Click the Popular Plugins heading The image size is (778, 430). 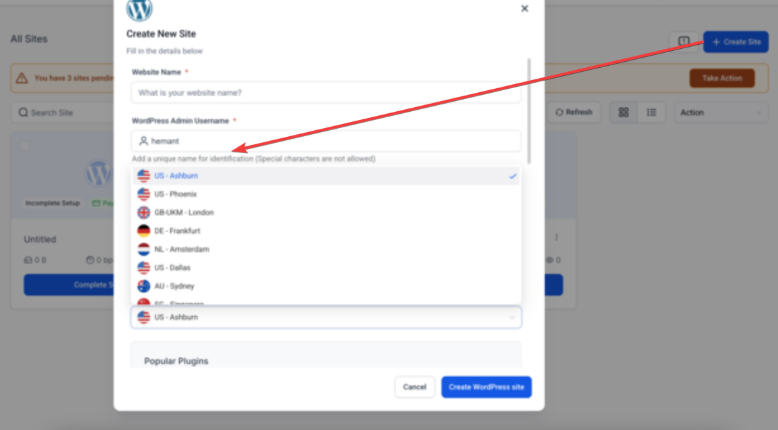coord(176,361)
